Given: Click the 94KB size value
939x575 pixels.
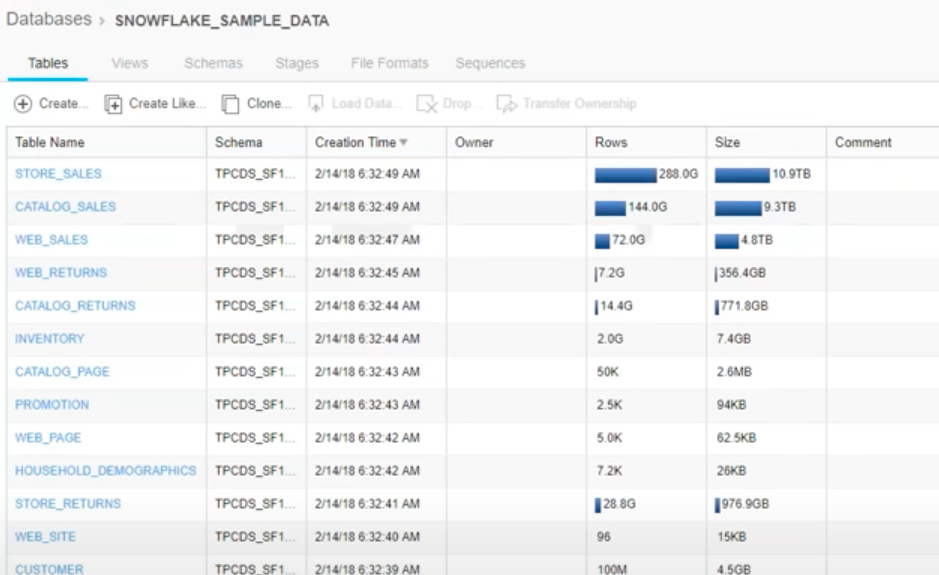Looking at the screenshot, I should click(731, 404).
